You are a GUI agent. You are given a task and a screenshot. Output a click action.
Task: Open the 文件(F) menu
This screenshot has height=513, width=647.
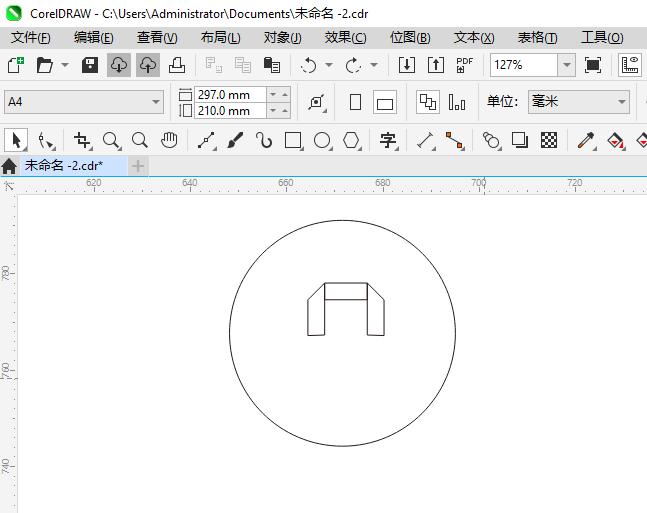tap(30, 37)
